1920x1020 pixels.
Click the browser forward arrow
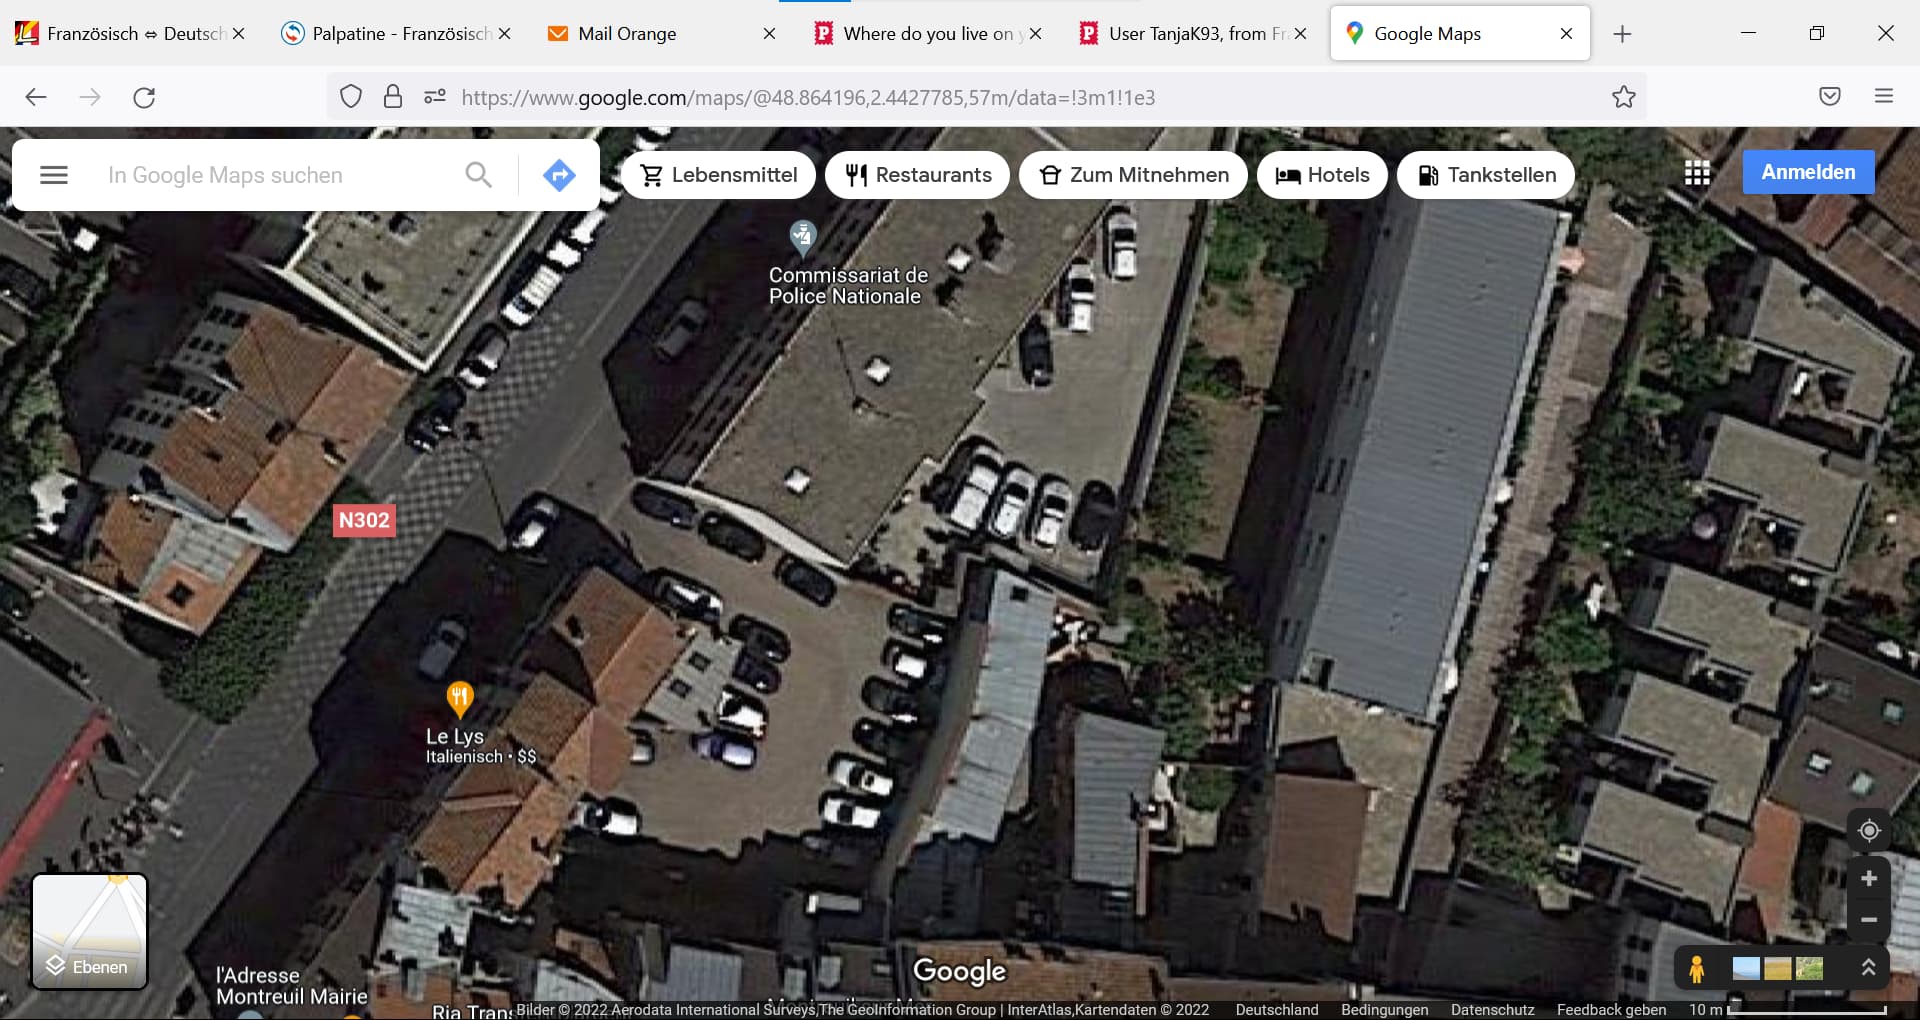click(x=90, y=97)
